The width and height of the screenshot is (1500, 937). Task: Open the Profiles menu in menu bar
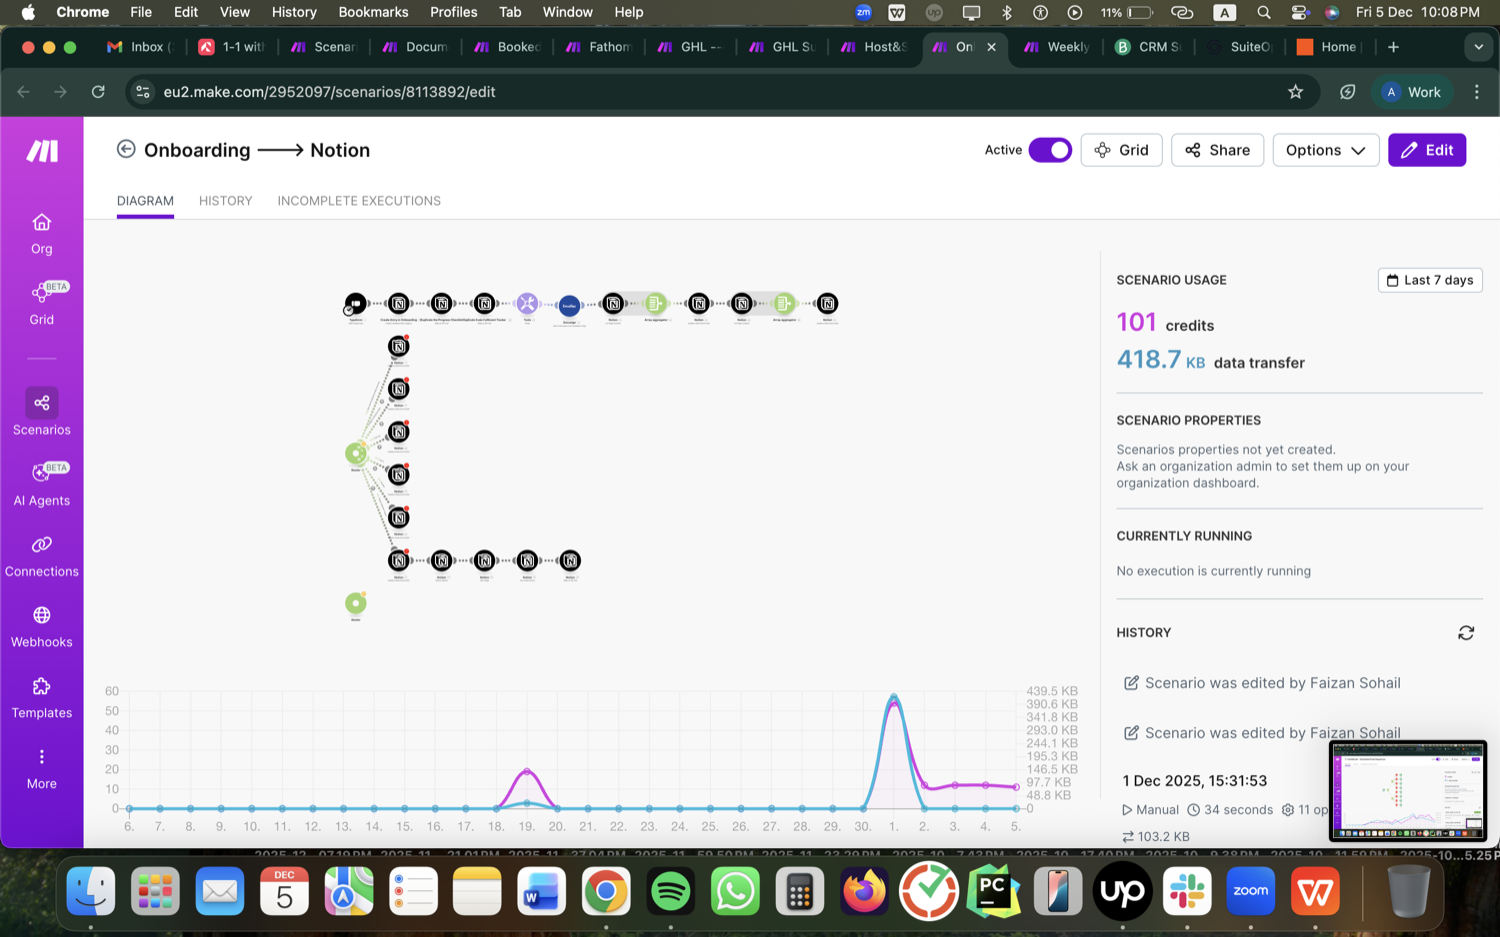(453, 12)
